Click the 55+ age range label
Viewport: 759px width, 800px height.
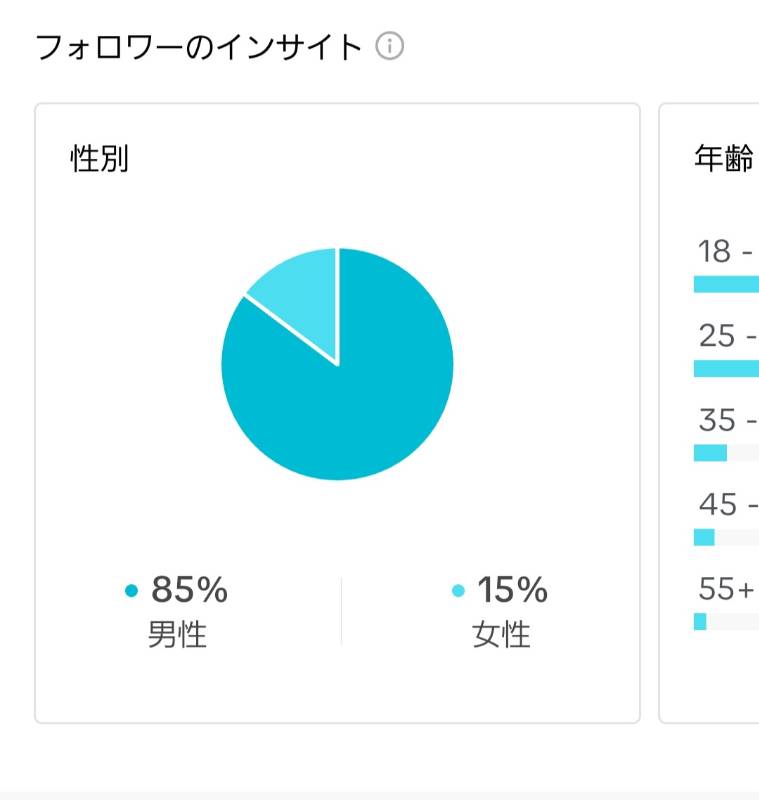click(x=726, y=589)
